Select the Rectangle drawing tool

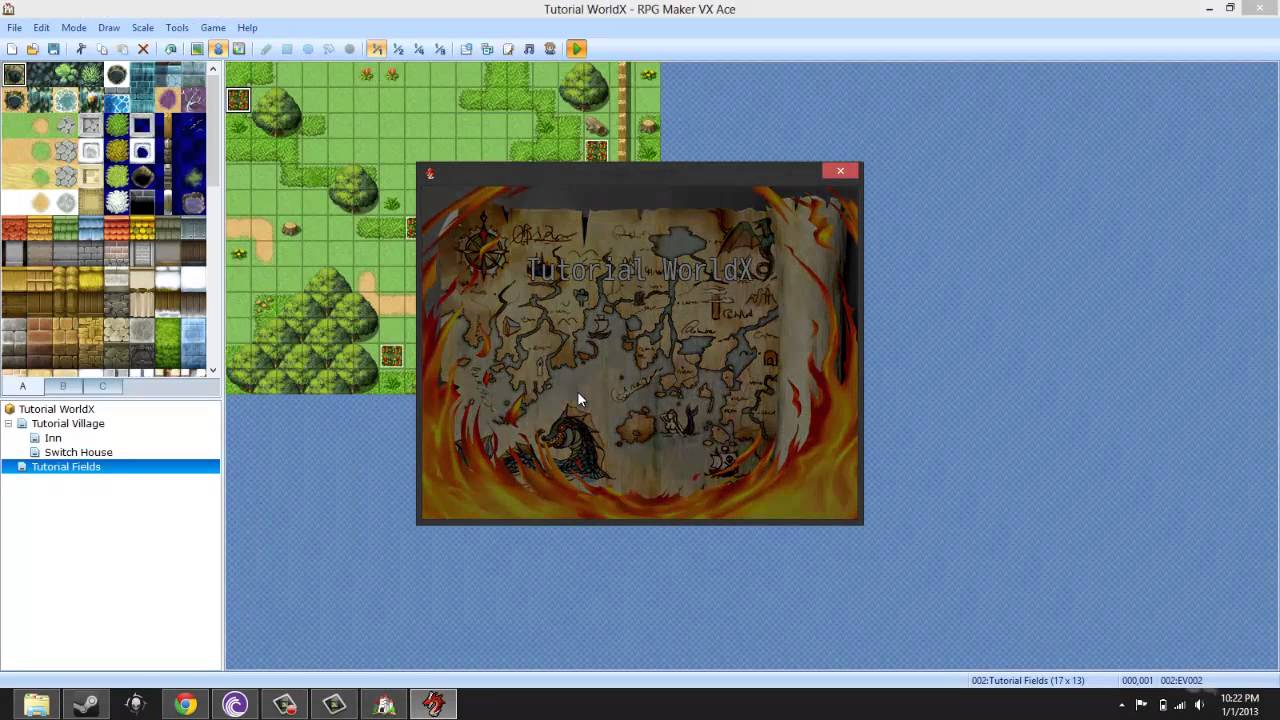click(287, 49)
